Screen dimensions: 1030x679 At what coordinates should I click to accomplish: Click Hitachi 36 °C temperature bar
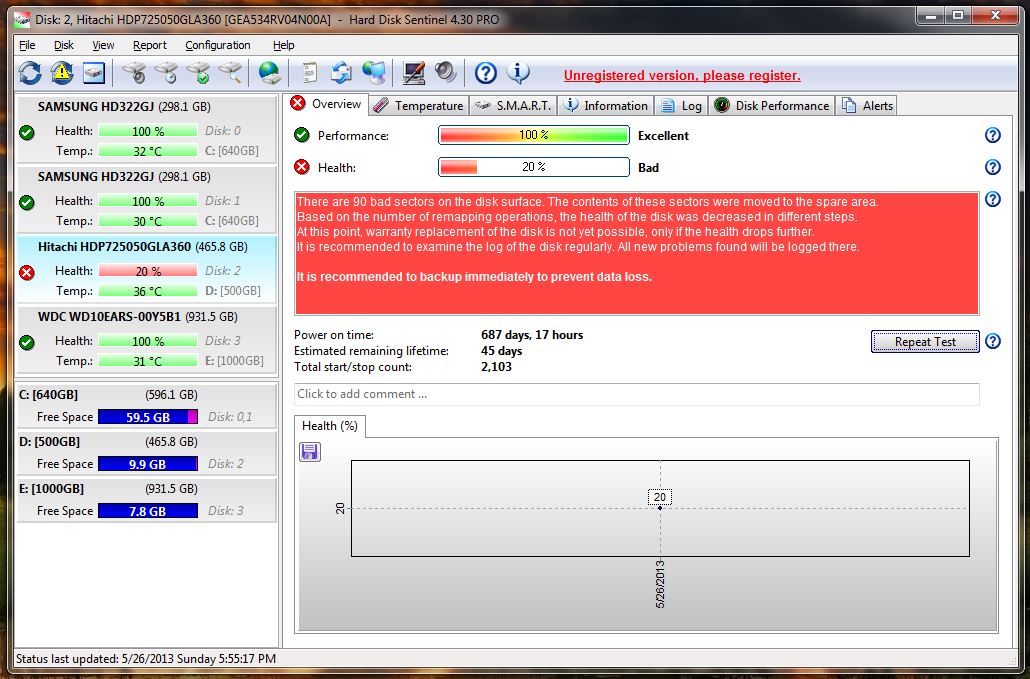[148, 291]
